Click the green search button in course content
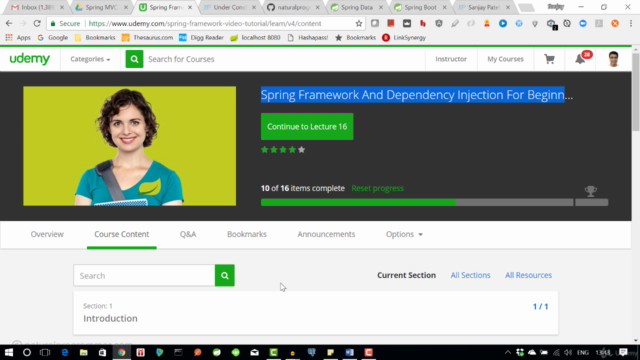640x360 pixels. (x=224, y=276)
